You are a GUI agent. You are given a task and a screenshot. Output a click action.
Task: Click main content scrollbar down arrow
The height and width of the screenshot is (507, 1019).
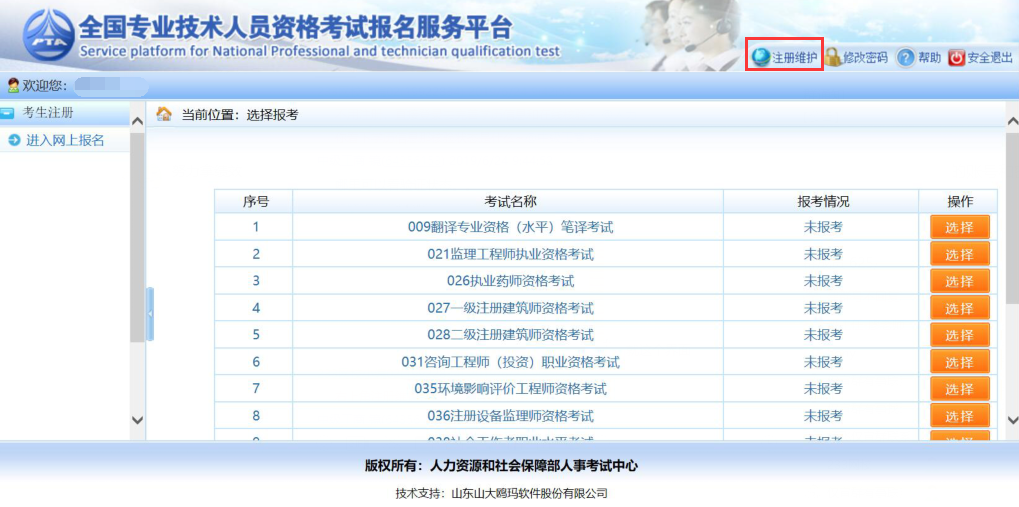click(1011, 421)
